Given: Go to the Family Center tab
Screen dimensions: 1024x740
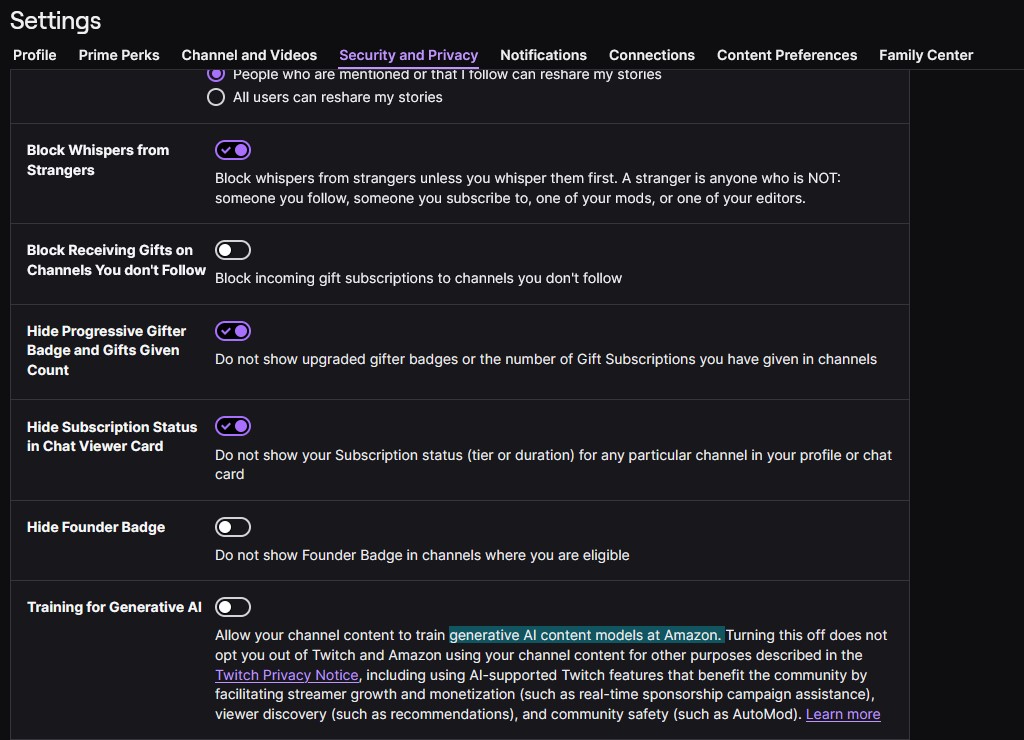Looking at the screenshot, I should (x=926, y=56).
